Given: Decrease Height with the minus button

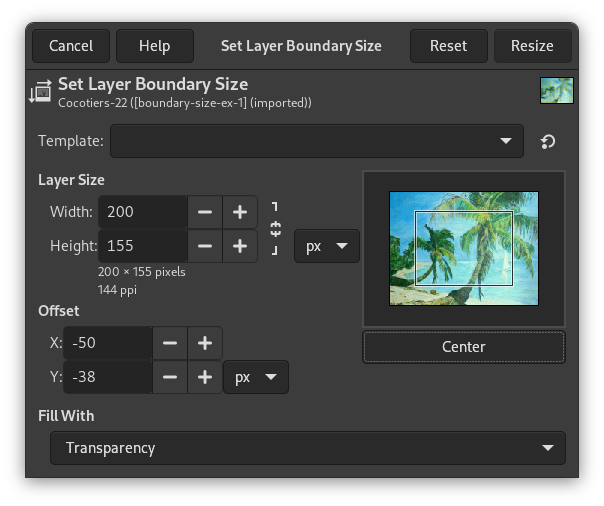Looking at the screenshot, I should pyautogui.click(x=204, y=245).
